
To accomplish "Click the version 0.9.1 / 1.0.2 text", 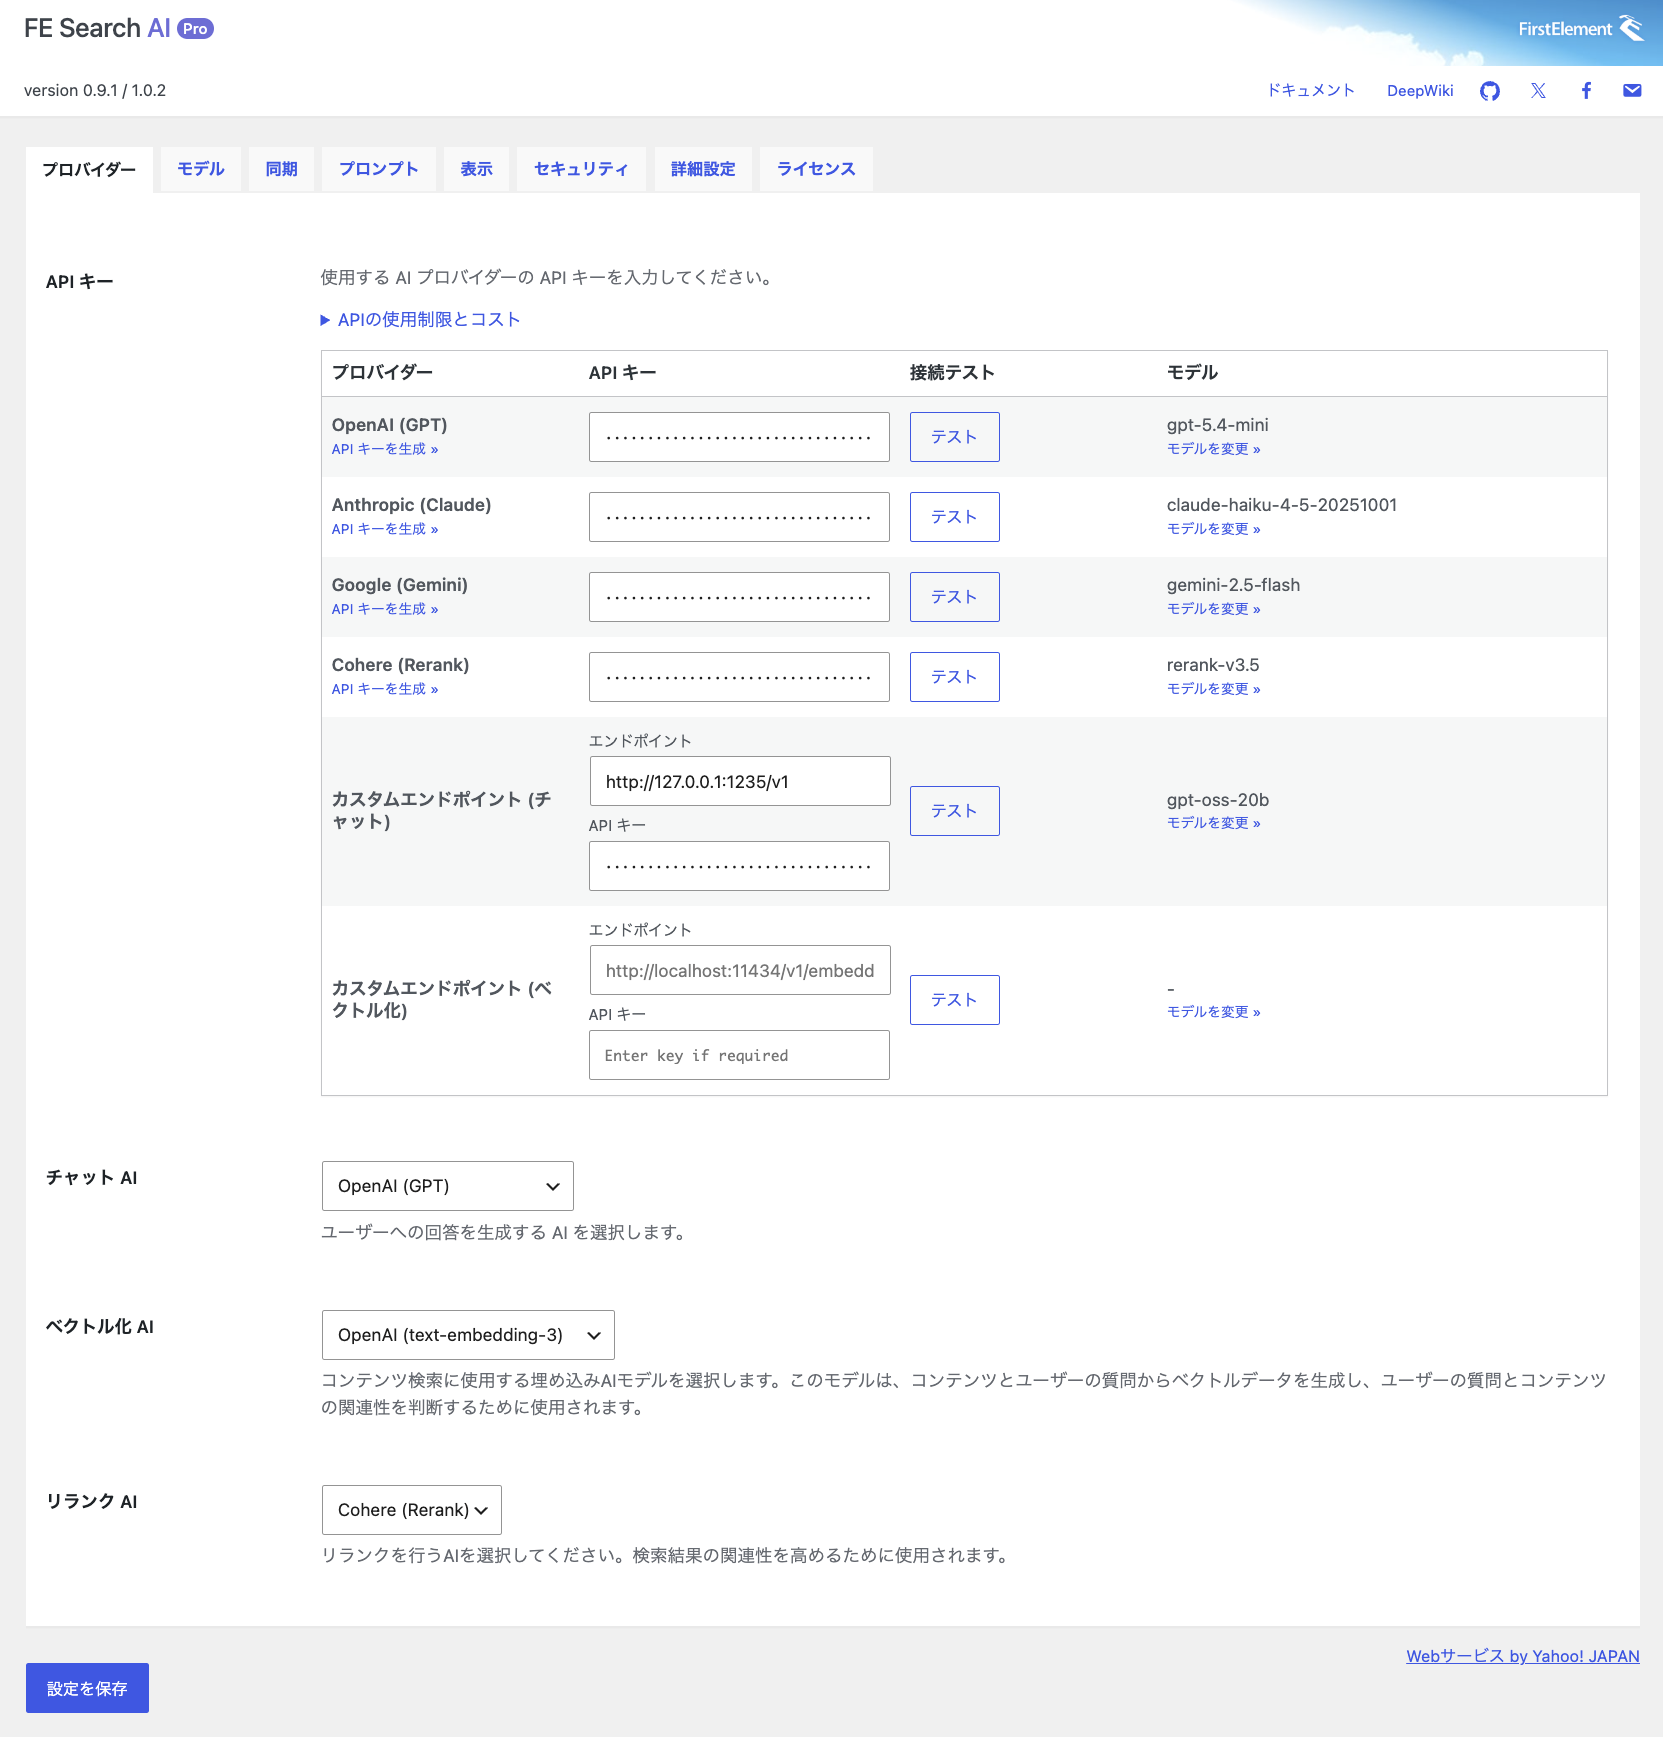I will click(95, 90).
